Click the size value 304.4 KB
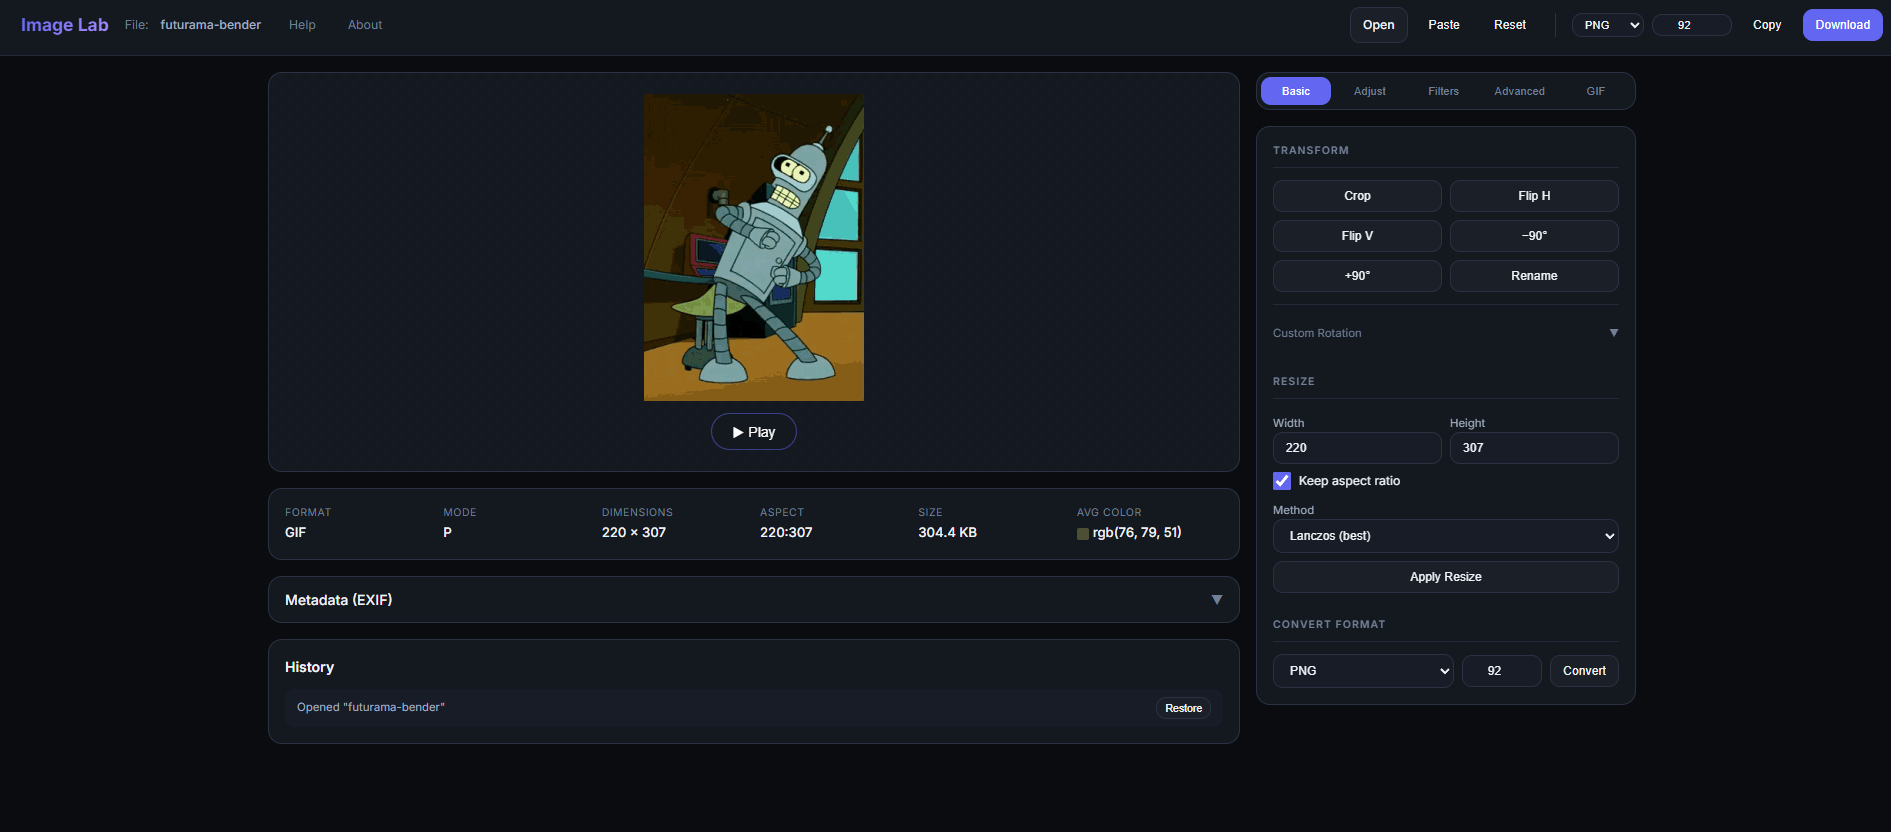The height and width of the screenshot is (832, 1891). (947, 533)
